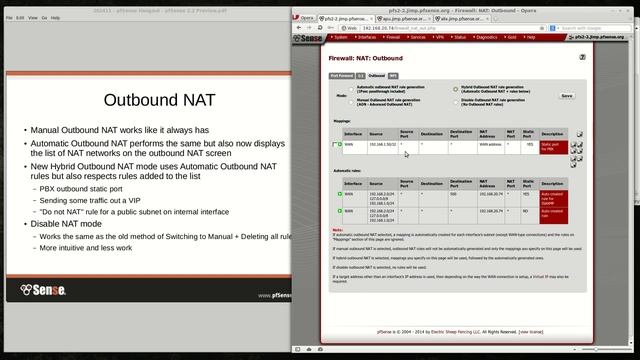Switch to the NPt tab

click(393, 76)
